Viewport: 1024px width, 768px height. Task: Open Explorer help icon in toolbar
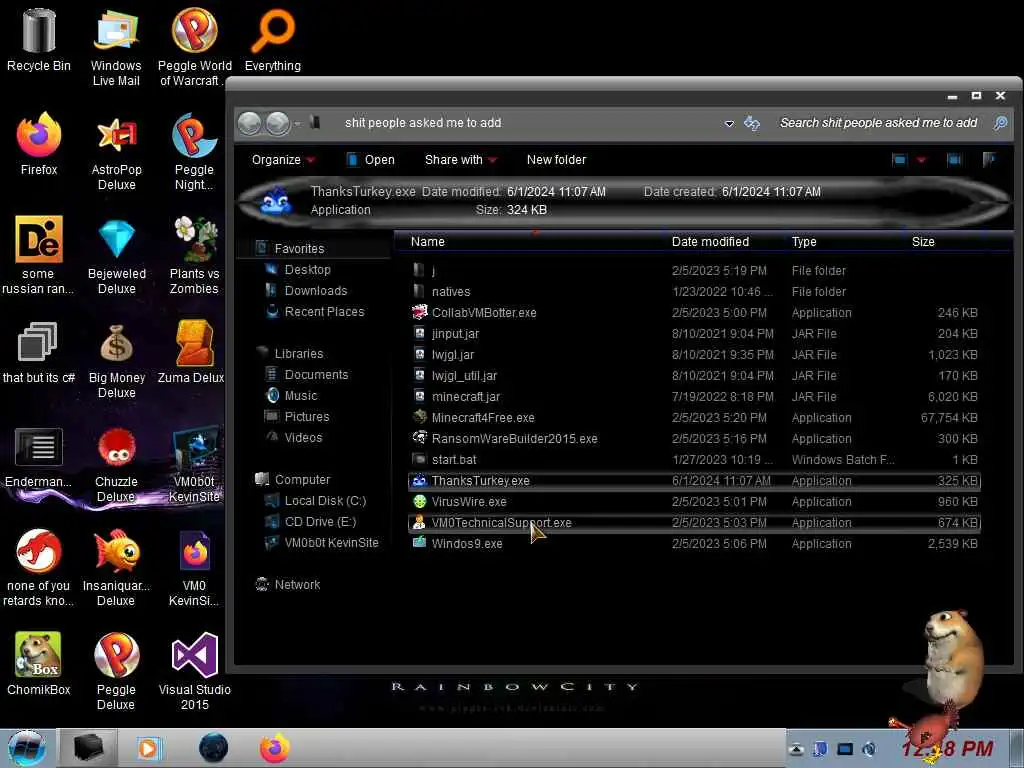tap(989, 159)
